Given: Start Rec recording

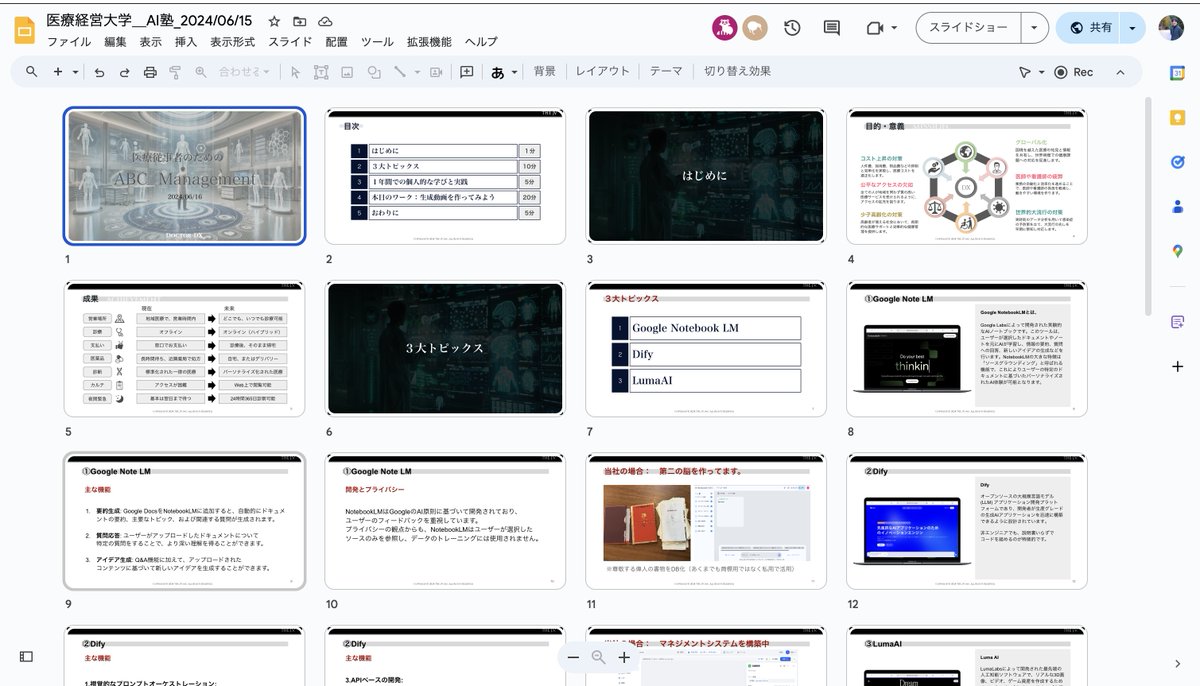Looking at the screenshot, I should click(1075, 72).
